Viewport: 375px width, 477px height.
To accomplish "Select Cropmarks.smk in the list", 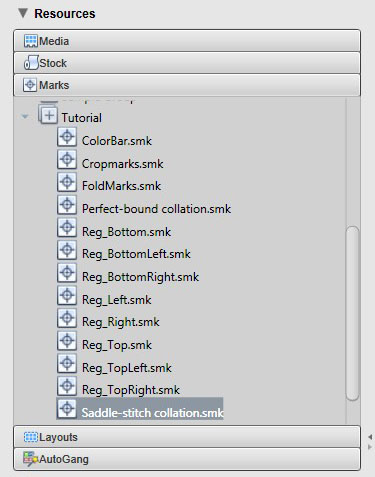I will [123, 164].
